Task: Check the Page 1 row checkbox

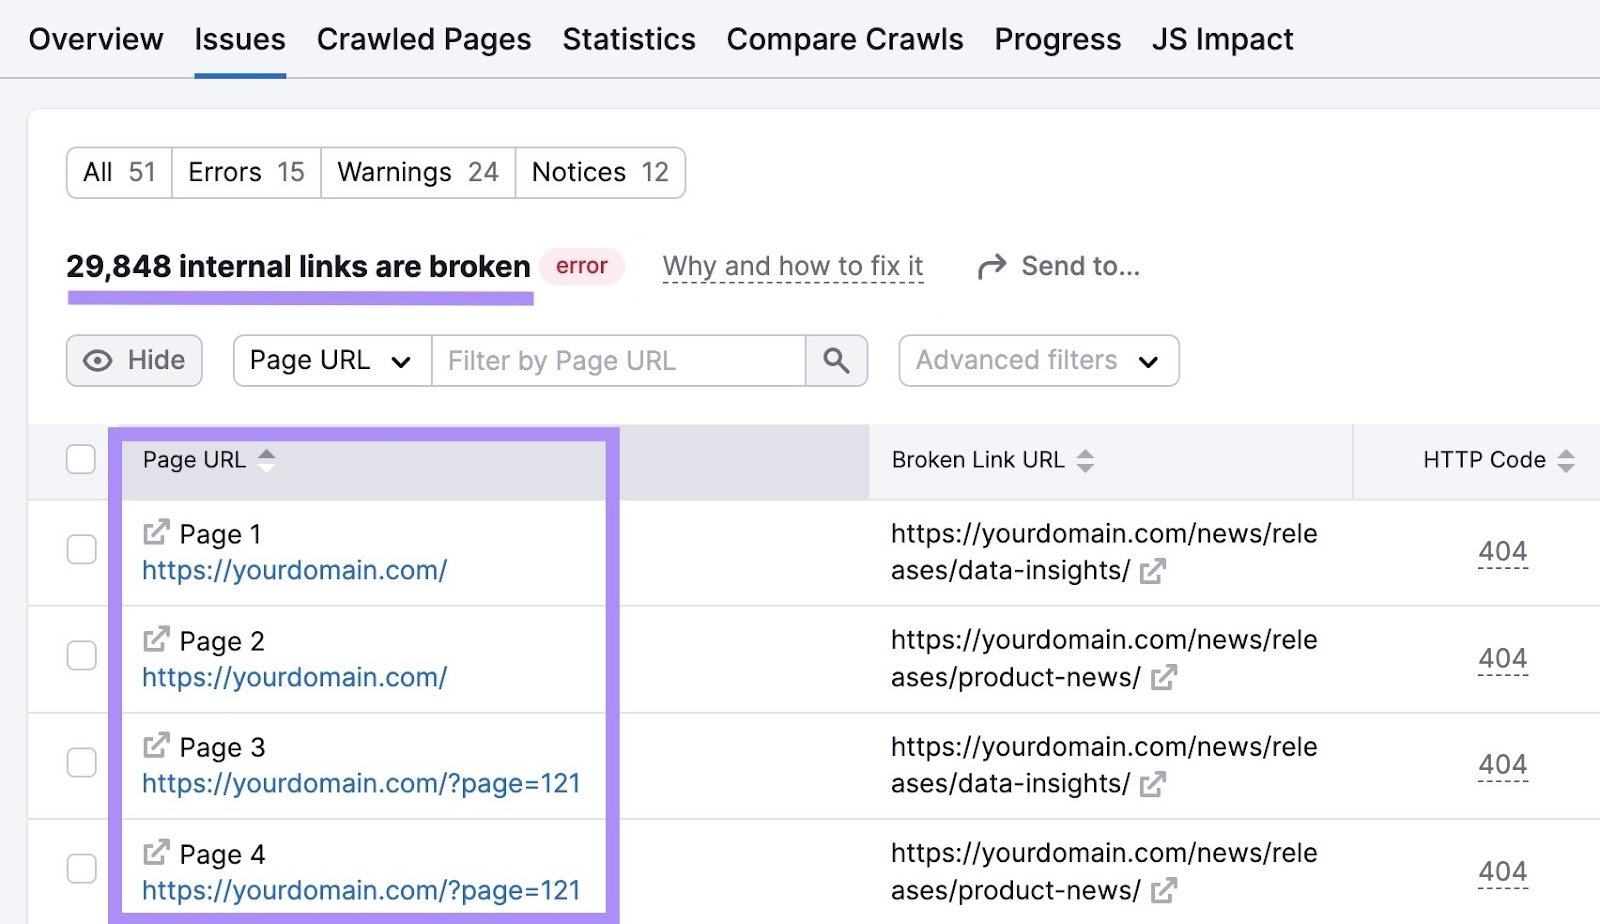Action: (x=81, y=550)
